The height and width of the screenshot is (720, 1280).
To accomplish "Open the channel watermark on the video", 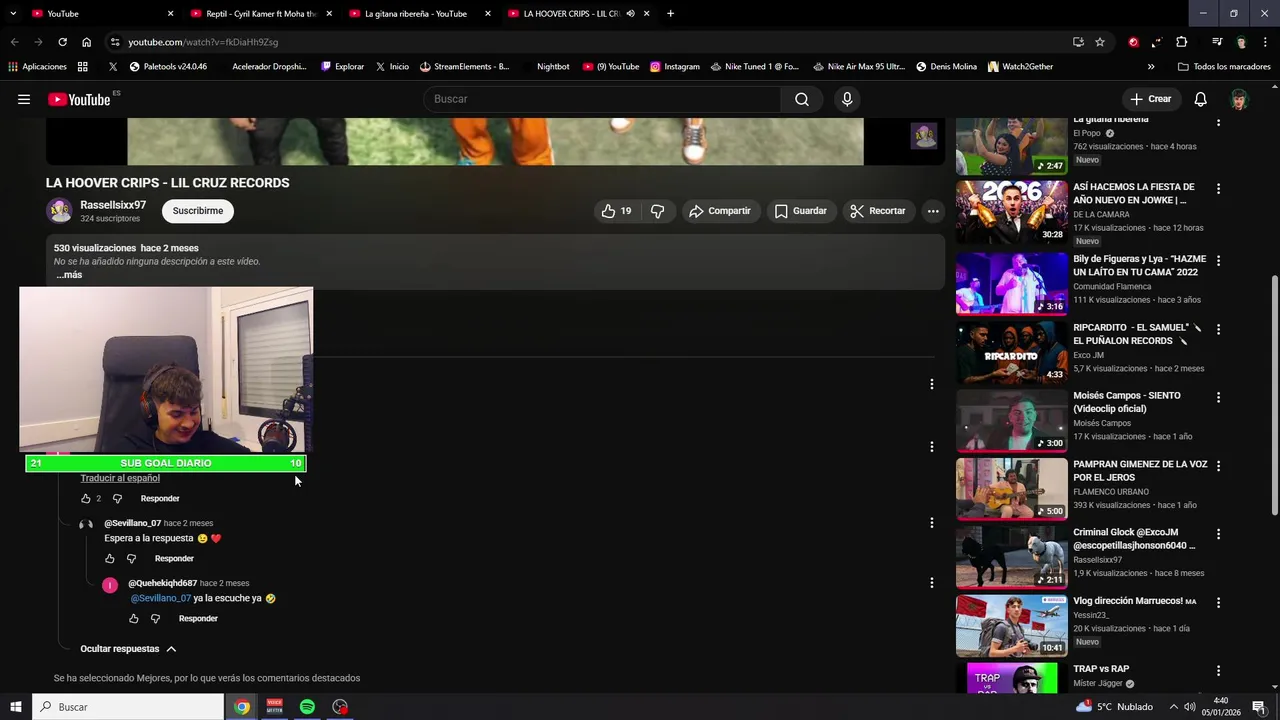I will 924,136.
